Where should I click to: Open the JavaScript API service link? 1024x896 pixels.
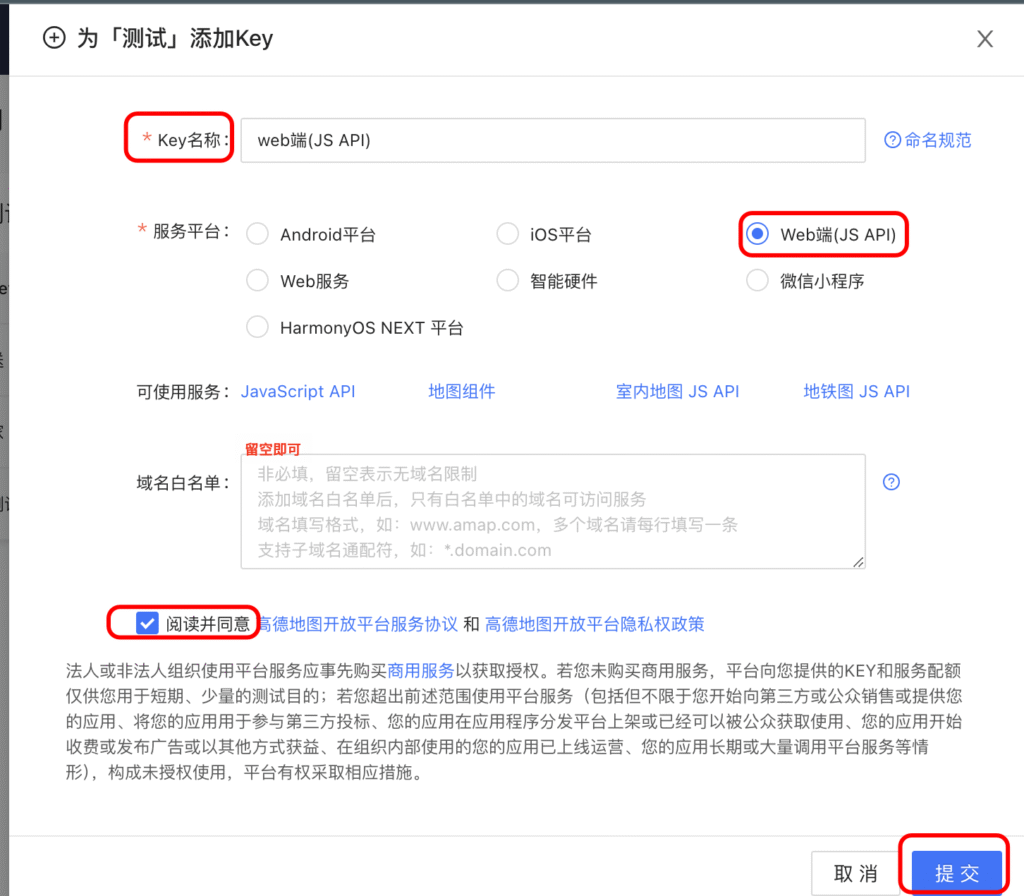coord(298,391)
